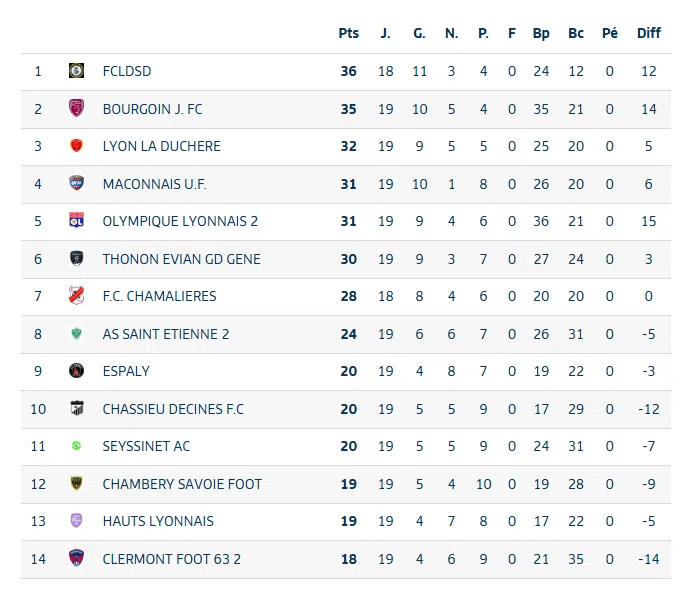Click the Clermont Foot 63 2 crest
This screenshot has height=590, width=681.
click(x=76, y=559)
